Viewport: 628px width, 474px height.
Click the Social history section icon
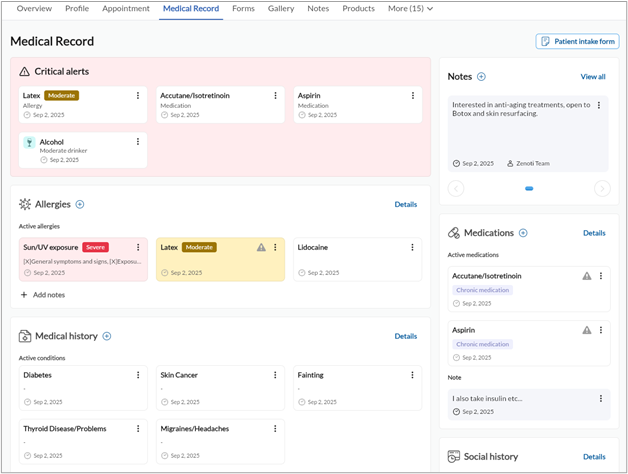tap(453, 456)
